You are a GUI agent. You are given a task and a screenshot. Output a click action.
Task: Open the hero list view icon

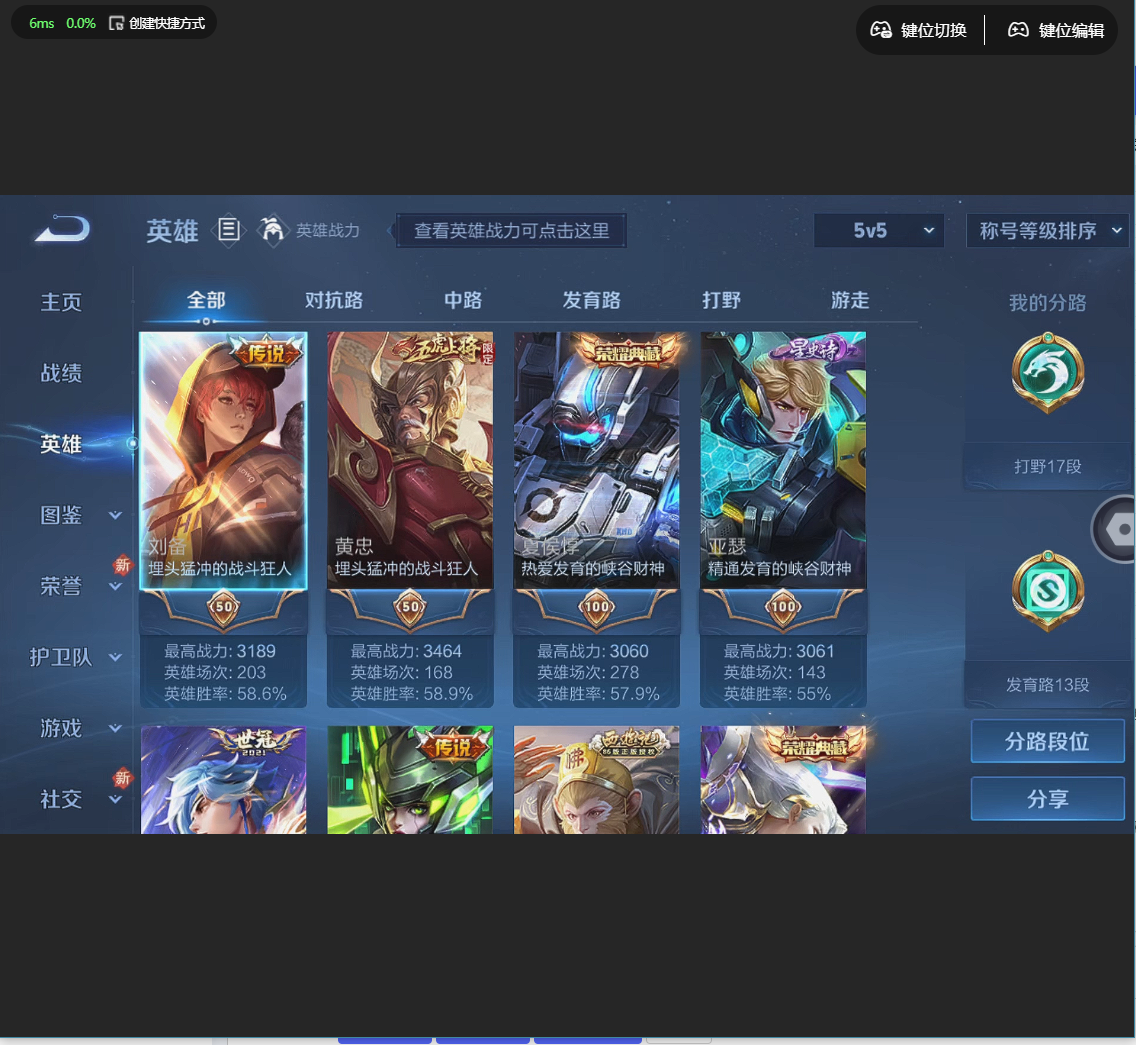tap(229, 230)
